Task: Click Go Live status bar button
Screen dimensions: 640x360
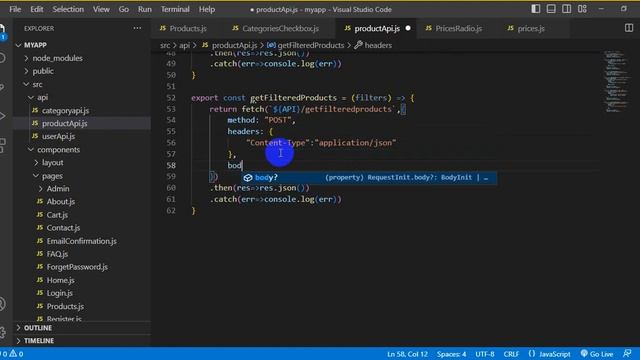Action: point(596,354)
